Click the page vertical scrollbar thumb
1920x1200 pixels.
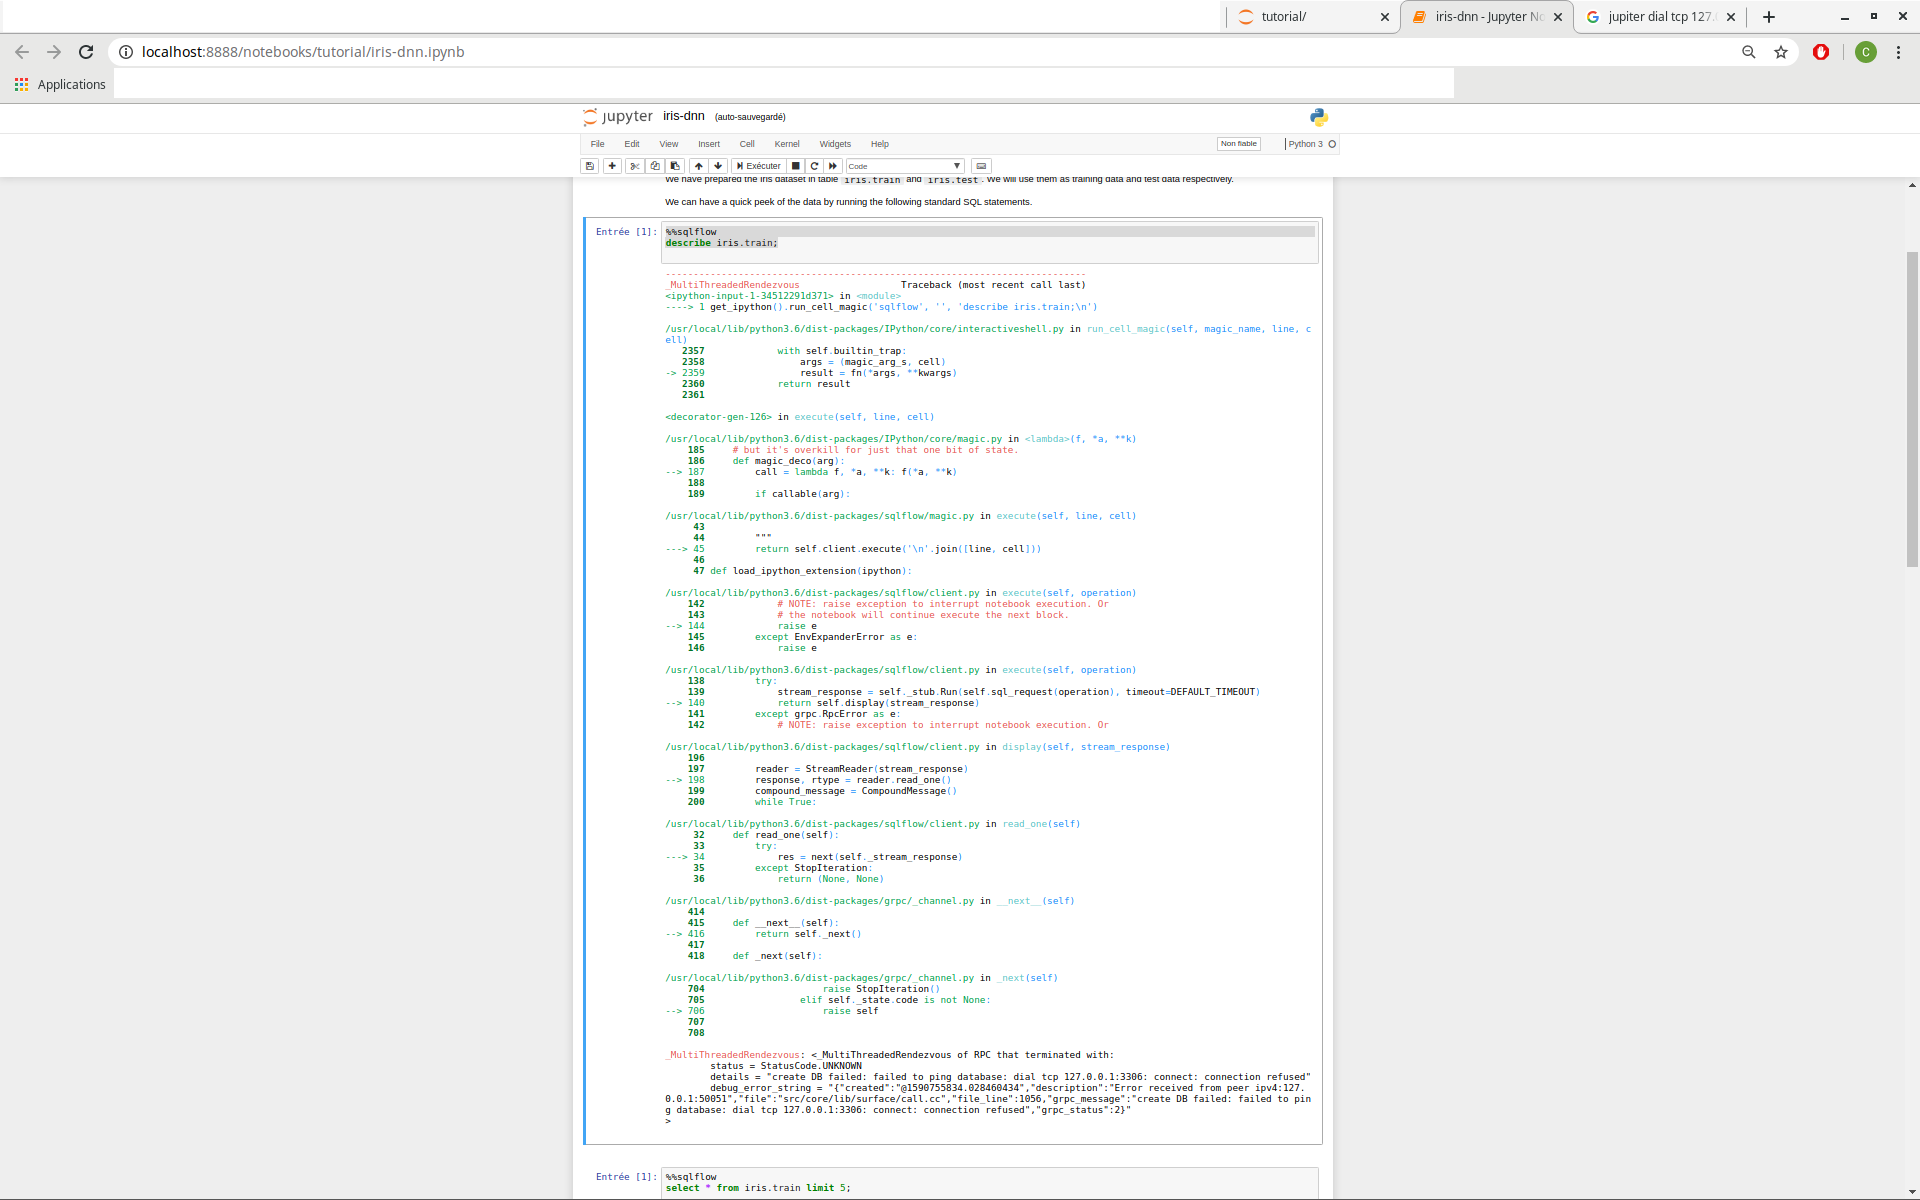point(1912,410)
